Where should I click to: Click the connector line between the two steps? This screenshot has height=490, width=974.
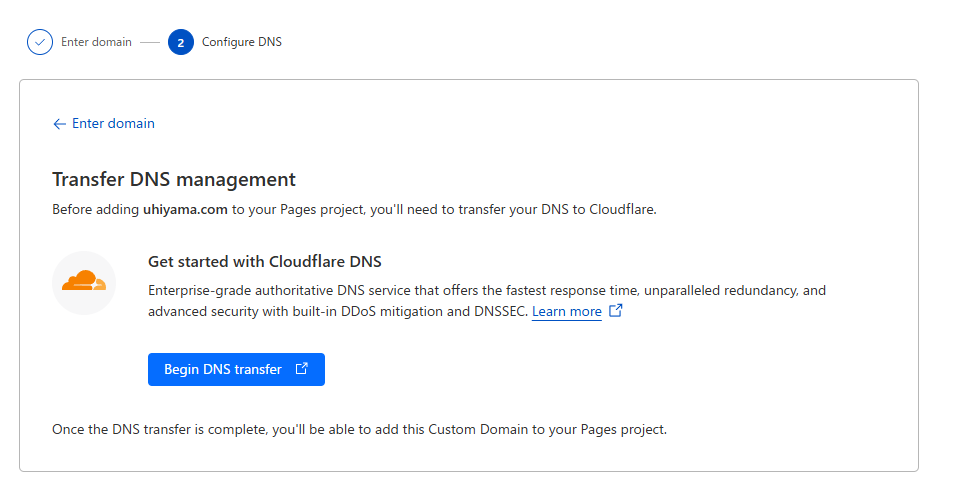click(x=150, y=43)
